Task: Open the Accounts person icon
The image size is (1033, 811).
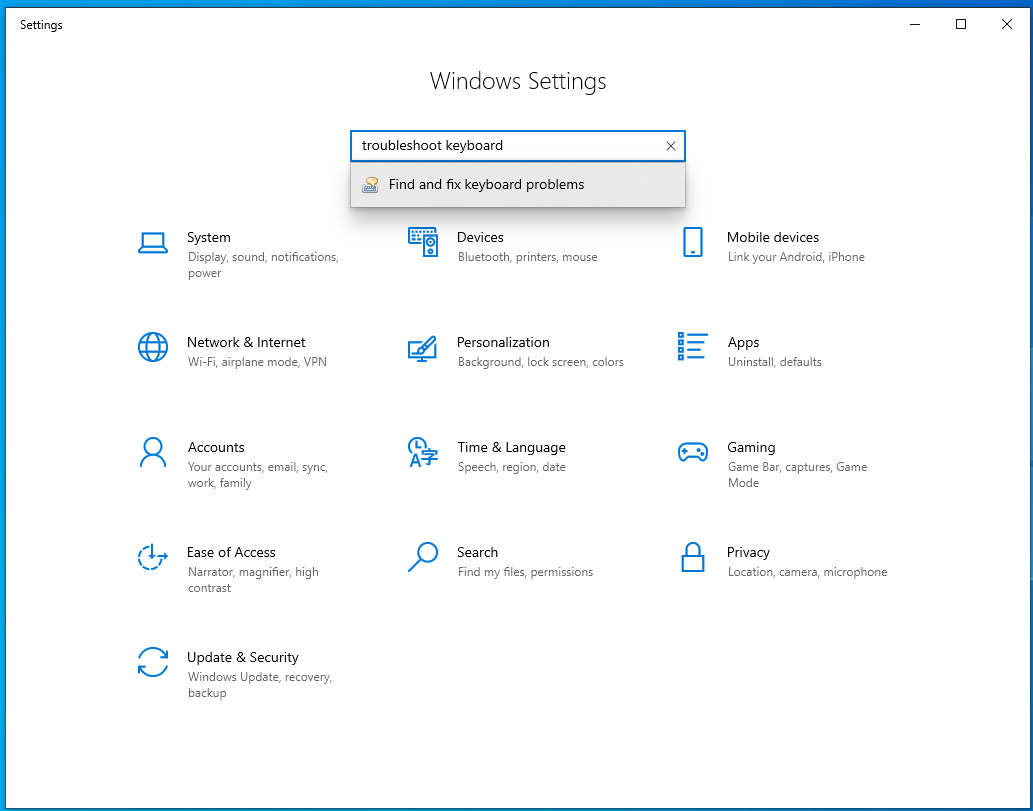Action: pyautogui.click(x=152, y=453)
